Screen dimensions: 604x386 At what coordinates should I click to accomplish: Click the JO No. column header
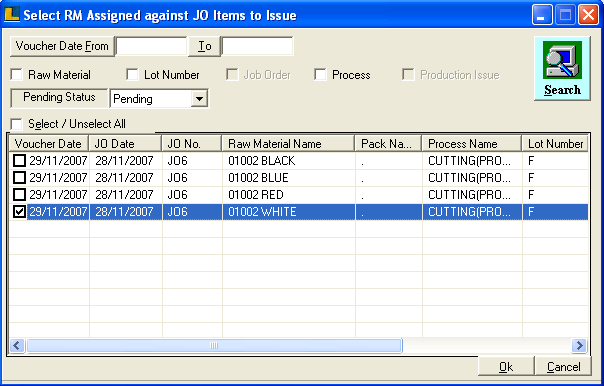coord(192,144)
